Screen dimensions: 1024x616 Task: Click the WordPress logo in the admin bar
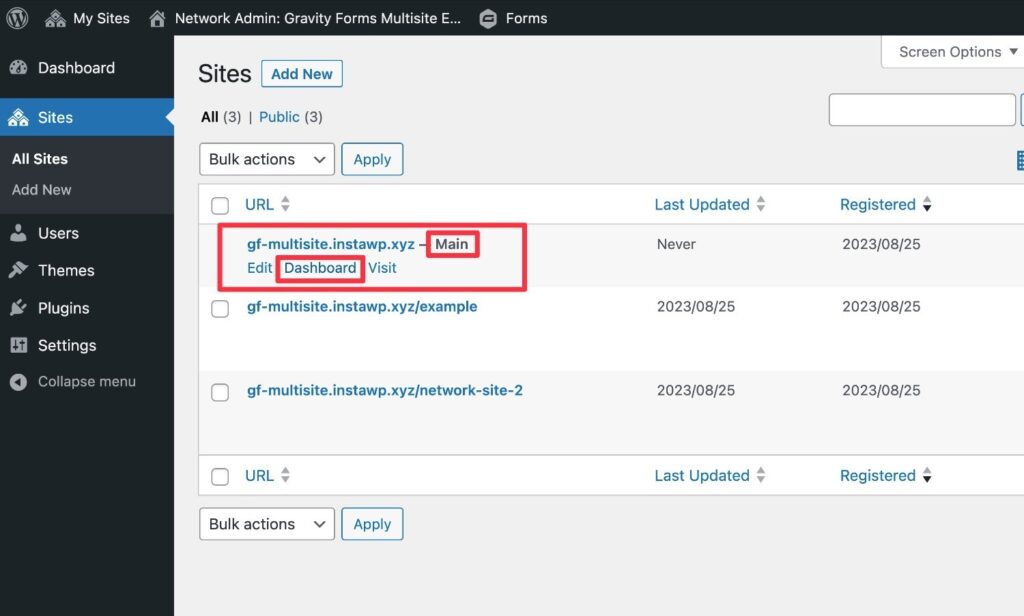click(x=16, y=17)
